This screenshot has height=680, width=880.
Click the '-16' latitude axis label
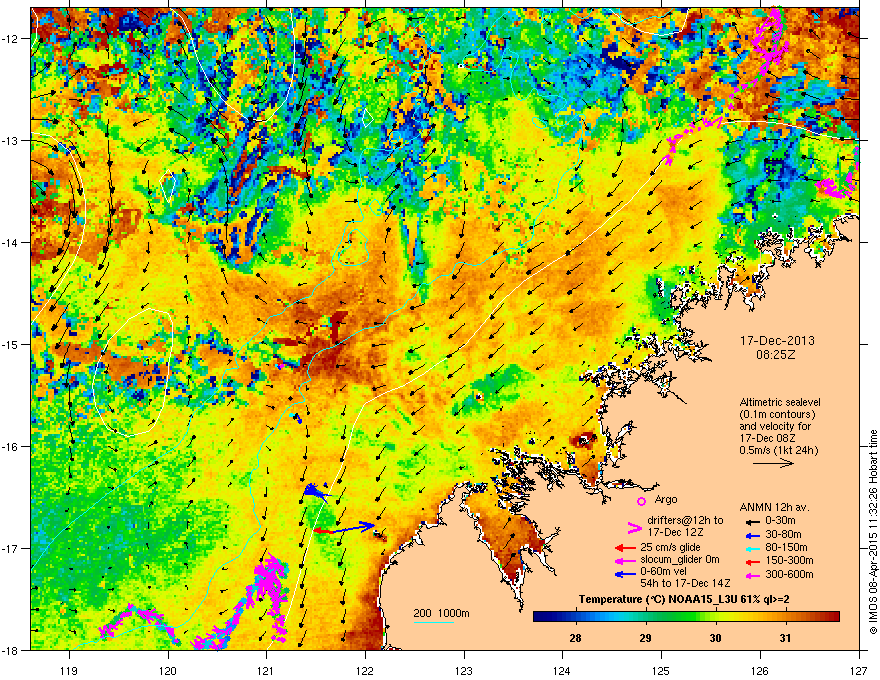tap(10, 447)
